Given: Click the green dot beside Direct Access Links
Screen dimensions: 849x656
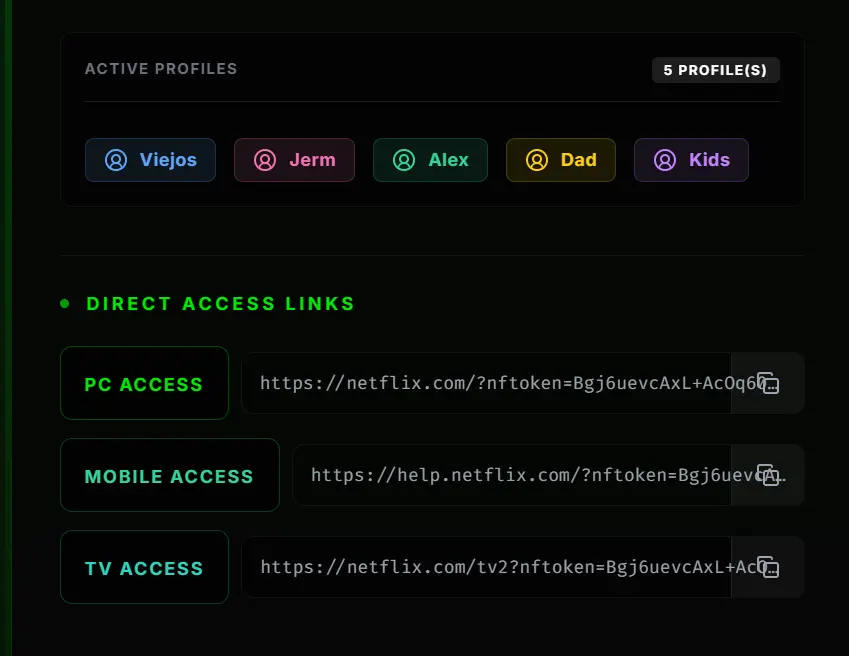Looking at the screenshot, I should [65, 304].
